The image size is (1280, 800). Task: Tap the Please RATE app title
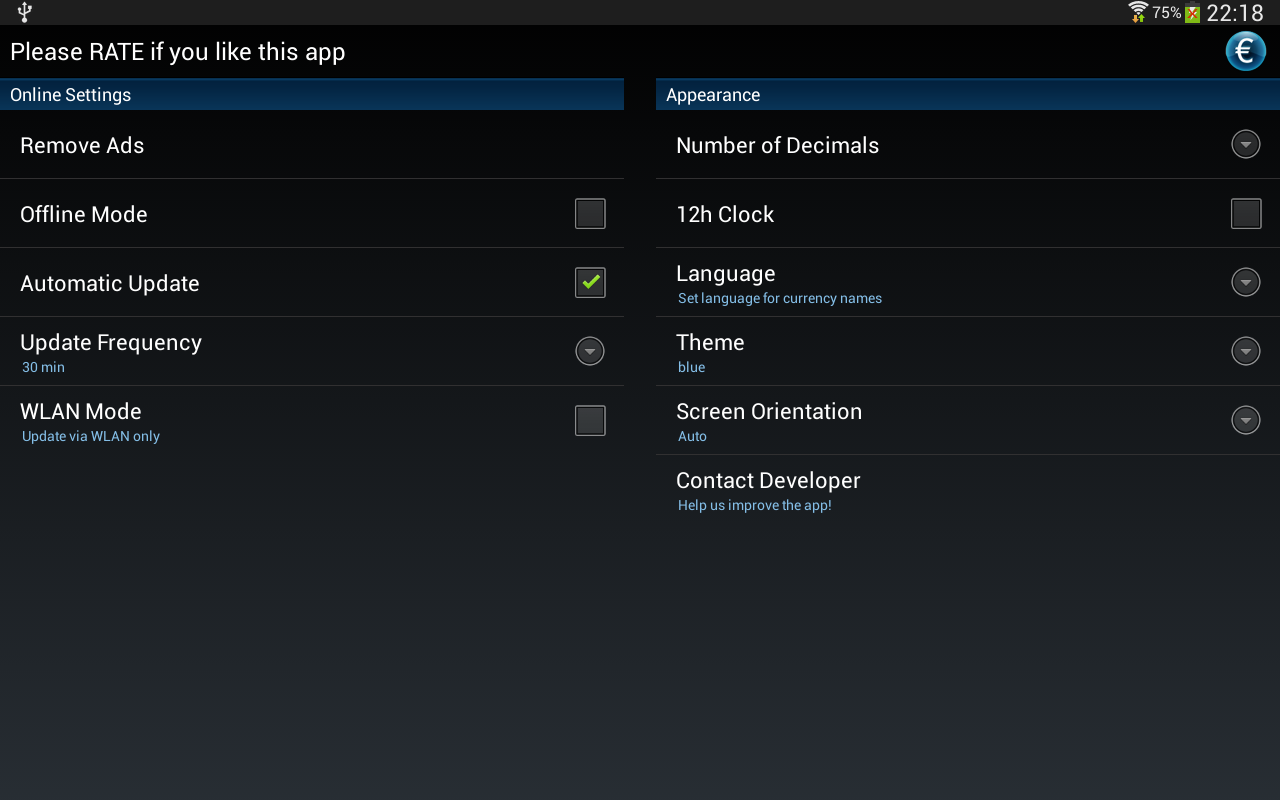click(178, 52)
